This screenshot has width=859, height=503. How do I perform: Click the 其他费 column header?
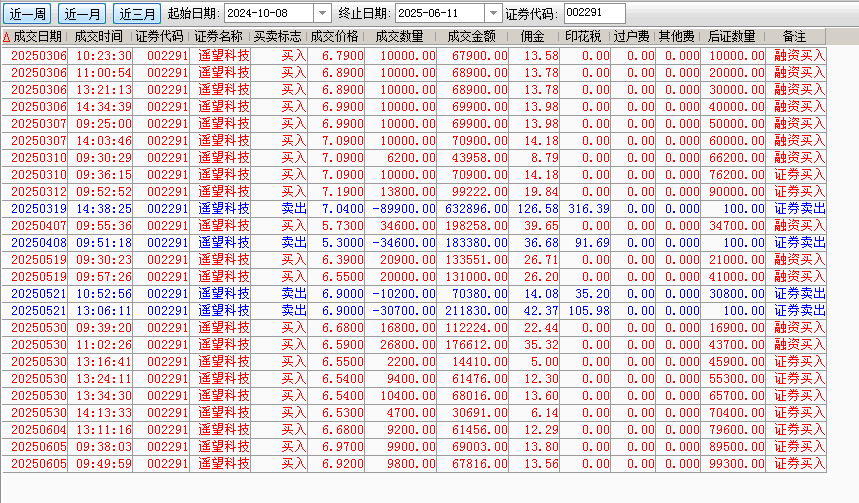677,37
